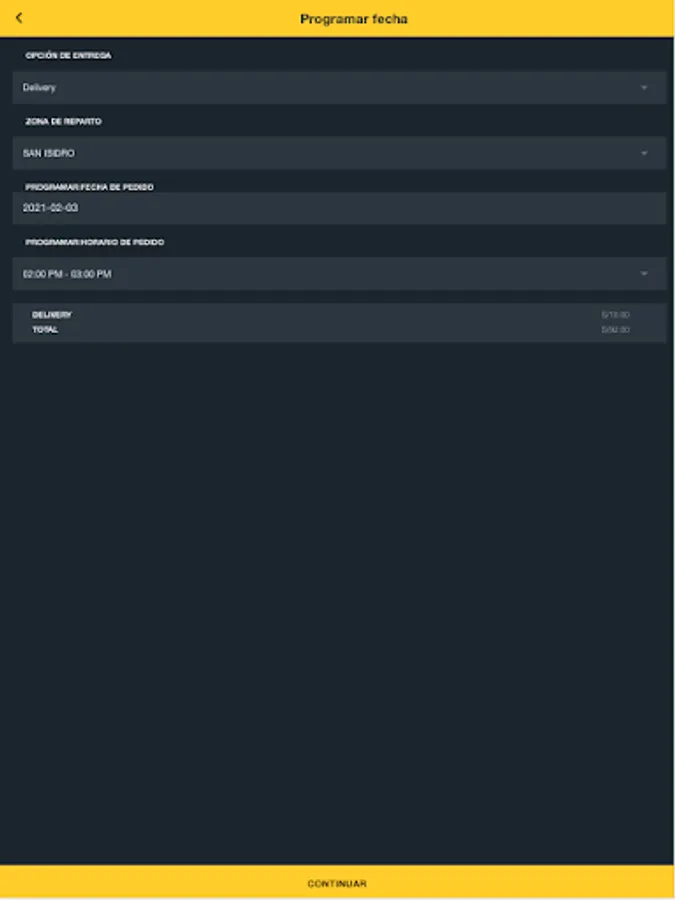
Task: Click the Programar fecha header title
Action: click(x=354, y=19)
